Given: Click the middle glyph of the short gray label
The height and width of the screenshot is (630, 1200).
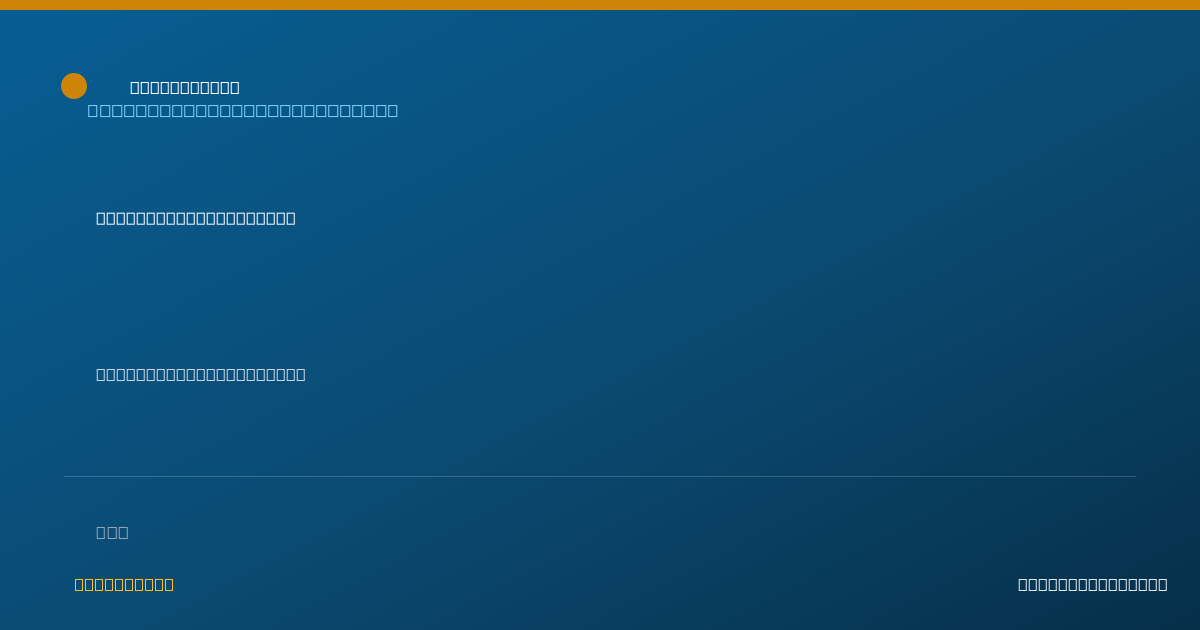Looking at the screenshot, I should pyautogui.click(x=112, y=532).
